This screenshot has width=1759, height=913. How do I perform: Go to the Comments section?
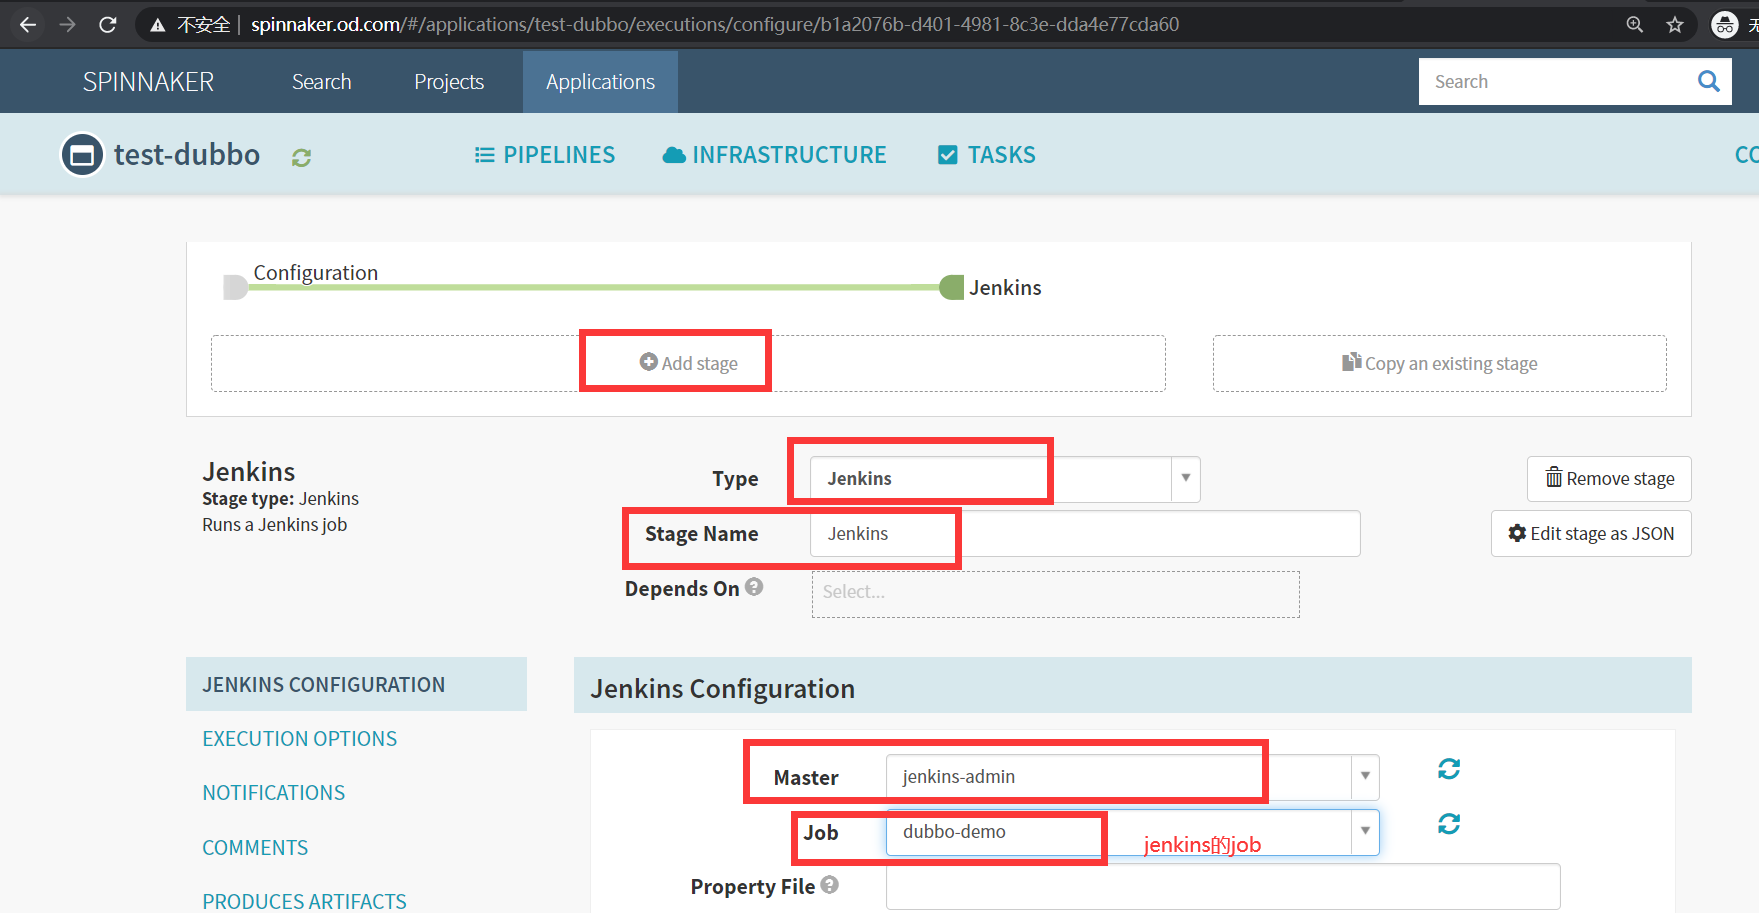[x=255, y=848]
